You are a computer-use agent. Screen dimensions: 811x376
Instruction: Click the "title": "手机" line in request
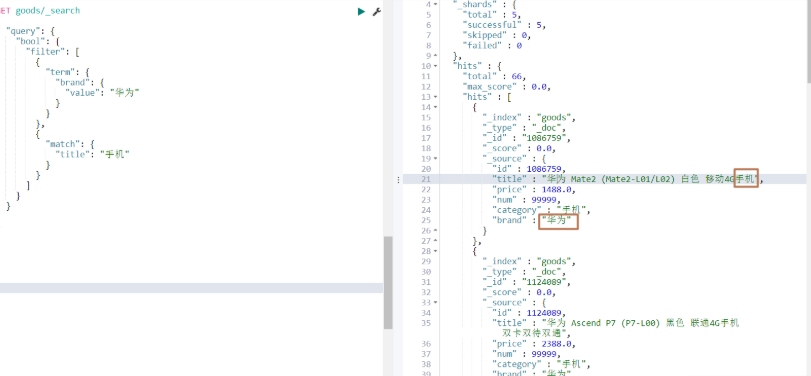(93, 154)
